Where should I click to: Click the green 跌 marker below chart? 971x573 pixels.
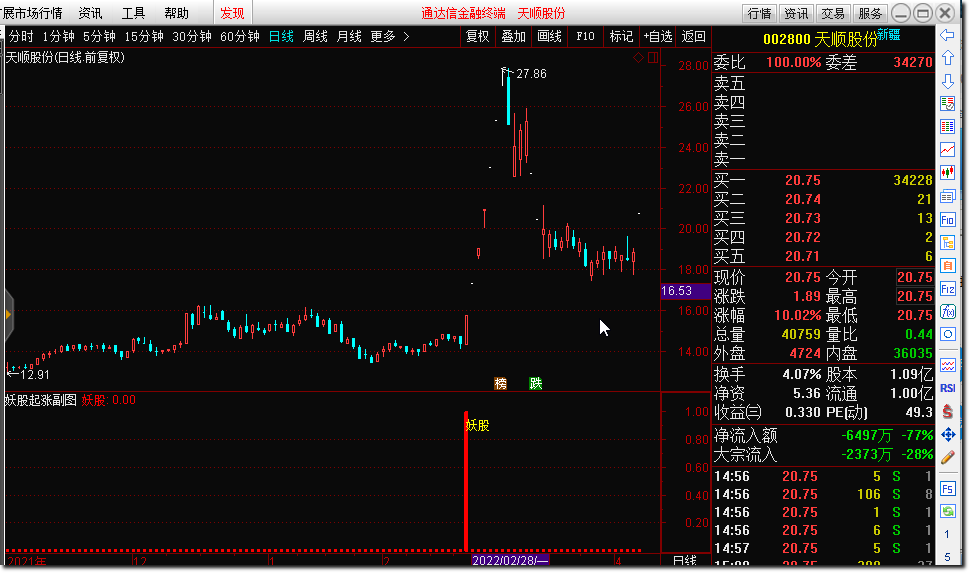click(x=536, y=383)
